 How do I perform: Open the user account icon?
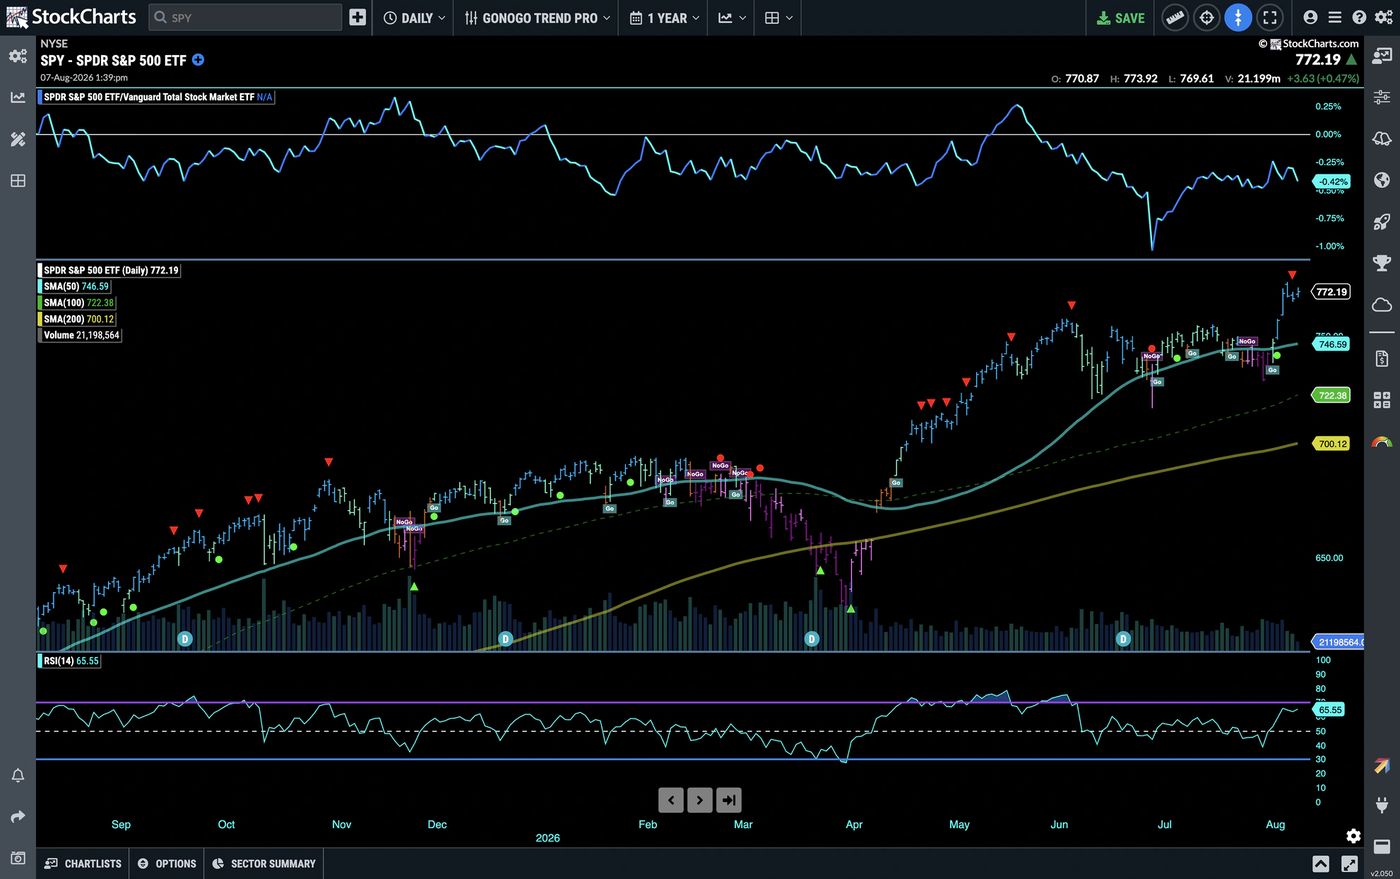1310,18
